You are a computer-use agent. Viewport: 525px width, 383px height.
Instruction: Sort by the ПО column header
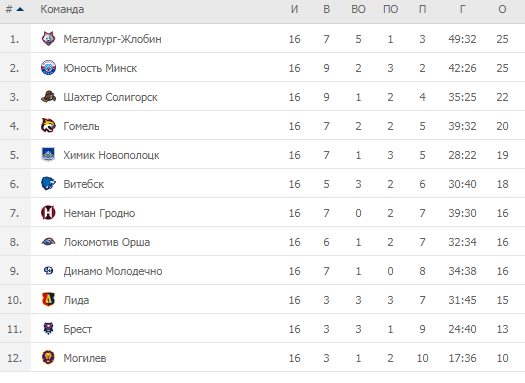point(390,9)
